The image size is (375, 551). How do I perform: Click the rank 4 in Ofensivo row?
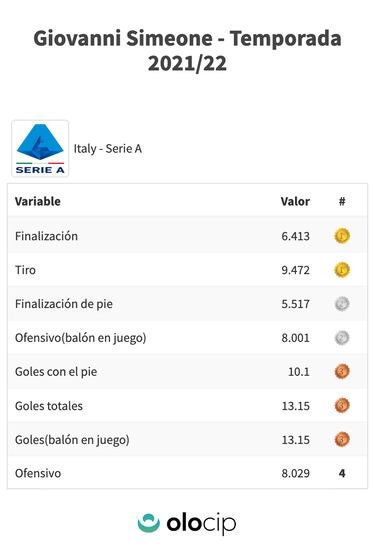(342, 473)
